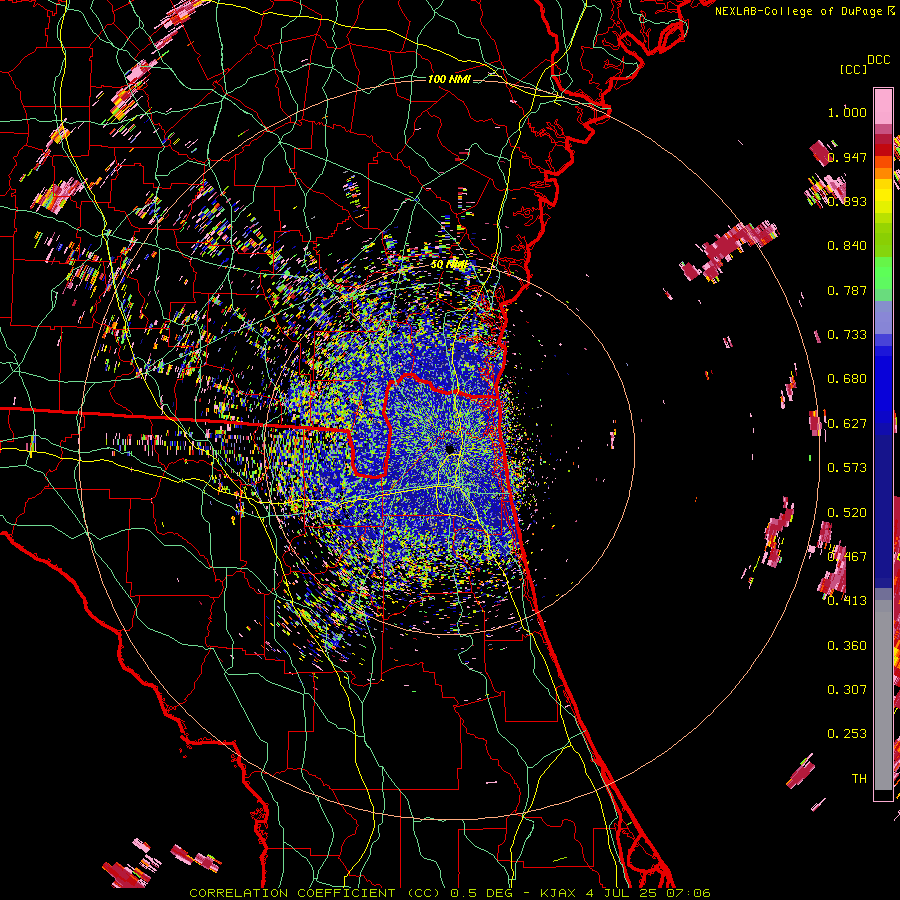This screenshot has height=900, width=900.
Task: Click the DCC label above the color scale
Action: coord(878,60)
